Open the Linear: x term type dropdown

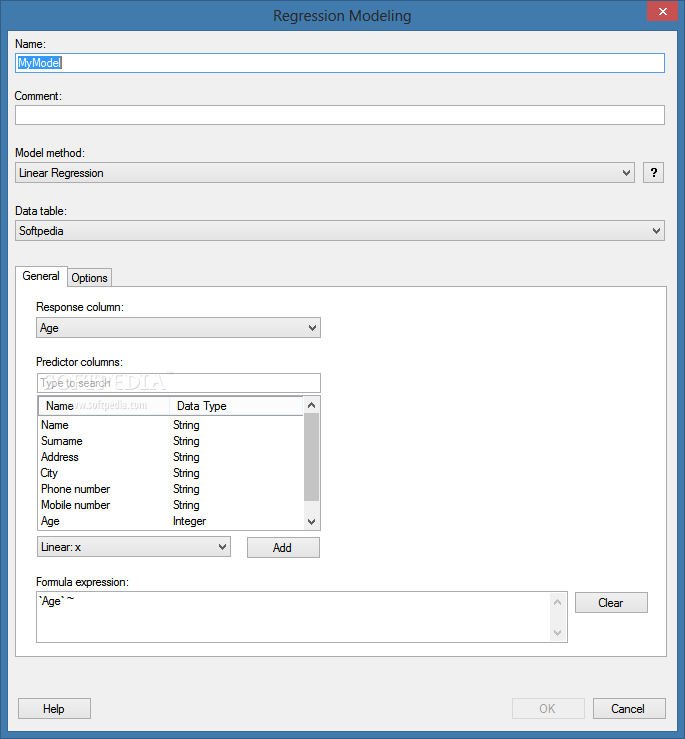click(134, 547)
